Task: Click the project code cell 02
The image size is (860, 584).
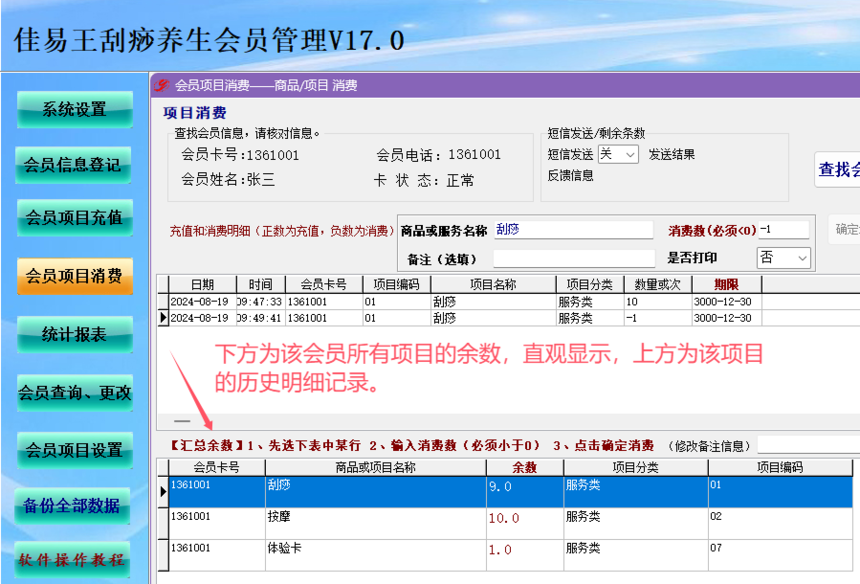Action: [x=780, y=523]
